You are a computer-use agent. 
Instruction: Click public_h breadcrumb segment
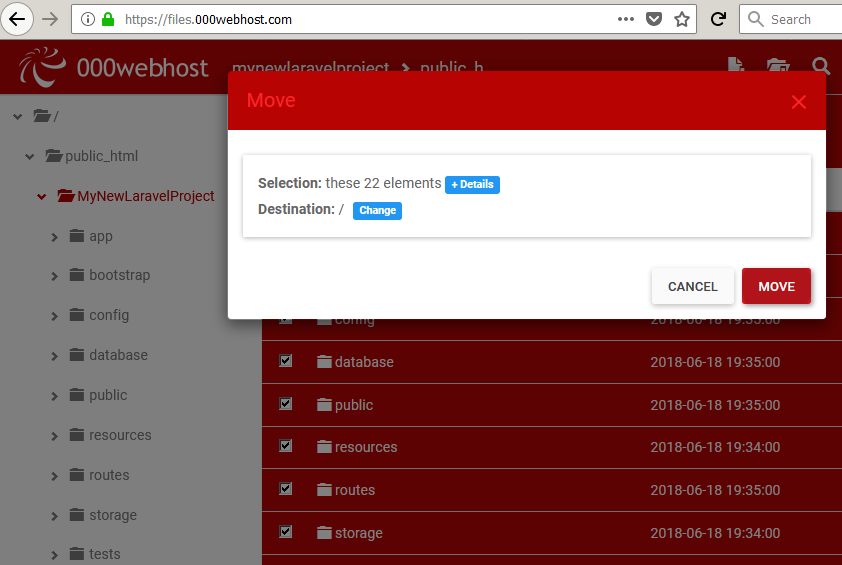(x=452, y=67)
